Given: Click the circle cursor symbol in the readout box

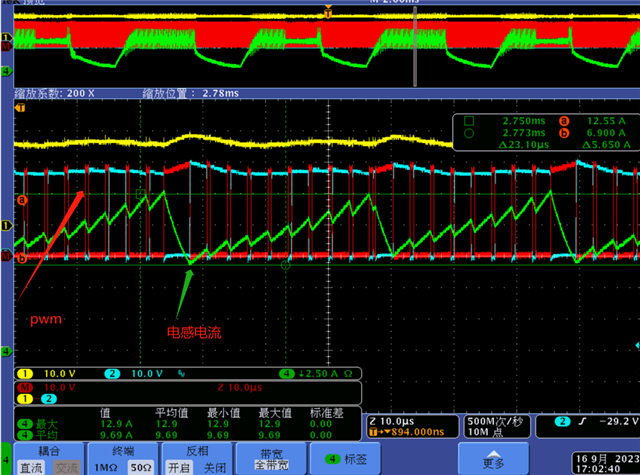Looking at the screenshot, I should [x=469, y=133].
